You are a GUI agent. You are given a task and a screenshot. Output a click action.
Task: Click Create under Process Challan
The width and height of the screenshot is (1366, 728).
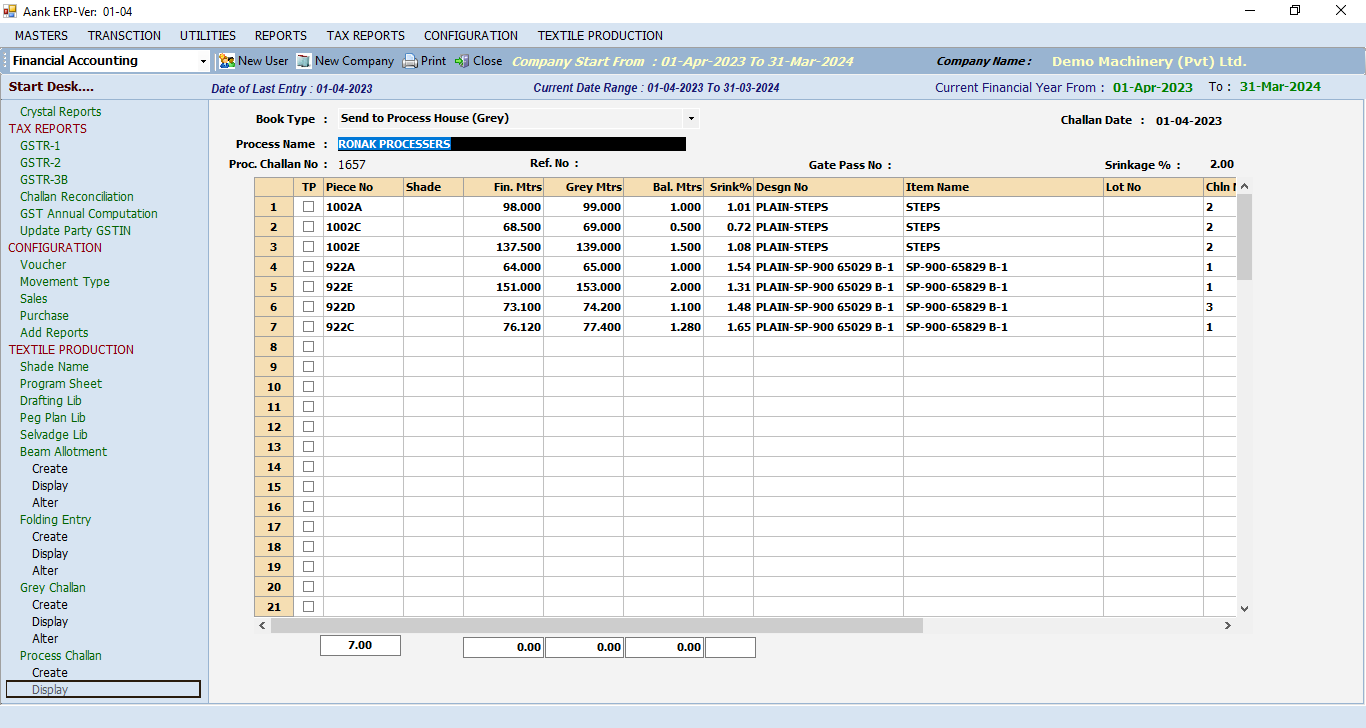click(50, 673)
